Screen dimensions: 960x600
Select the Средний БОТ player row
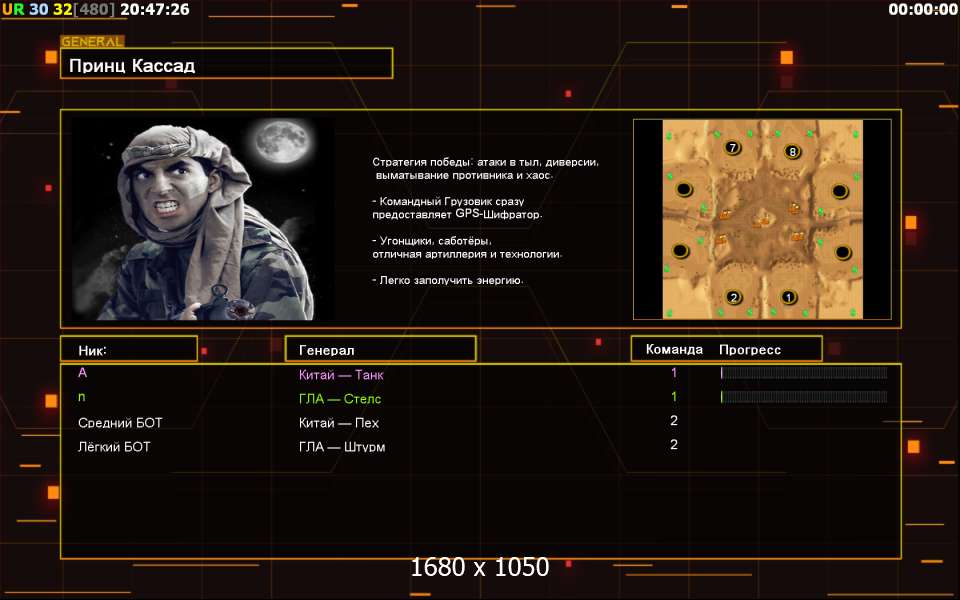[116, 423]
